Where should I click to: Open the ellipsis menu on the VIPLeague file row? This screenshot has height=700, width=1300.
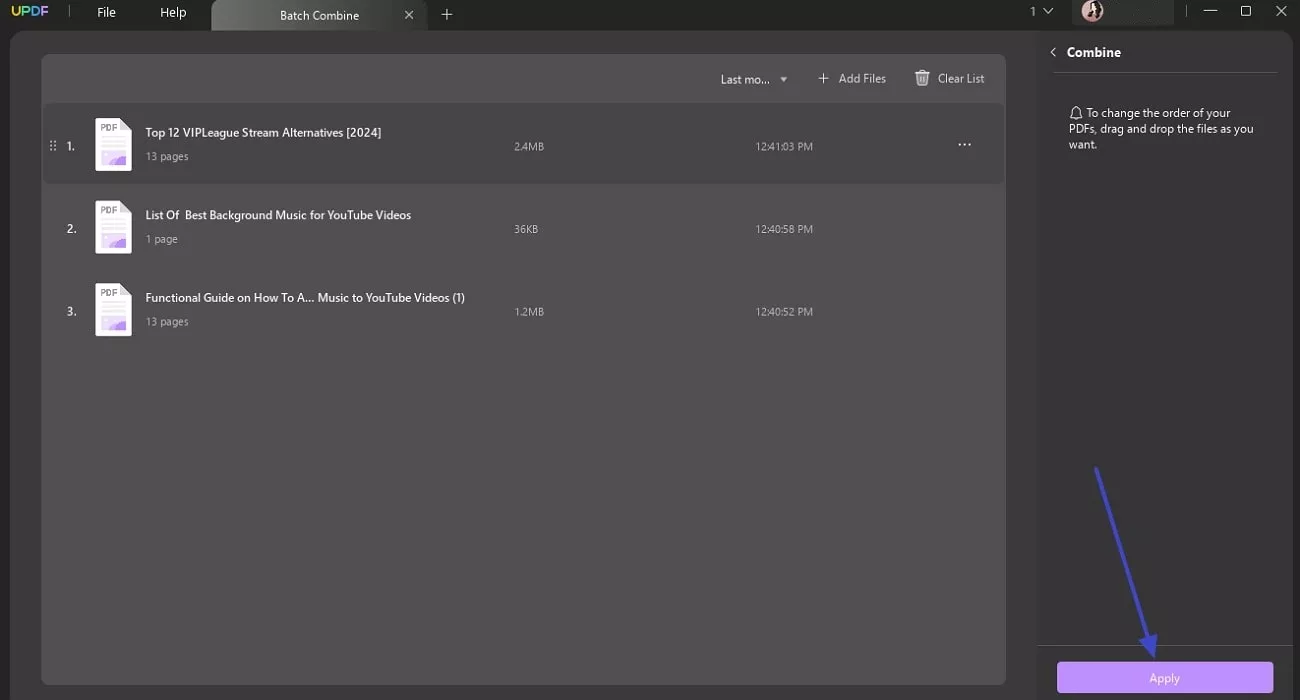[964, 144]
